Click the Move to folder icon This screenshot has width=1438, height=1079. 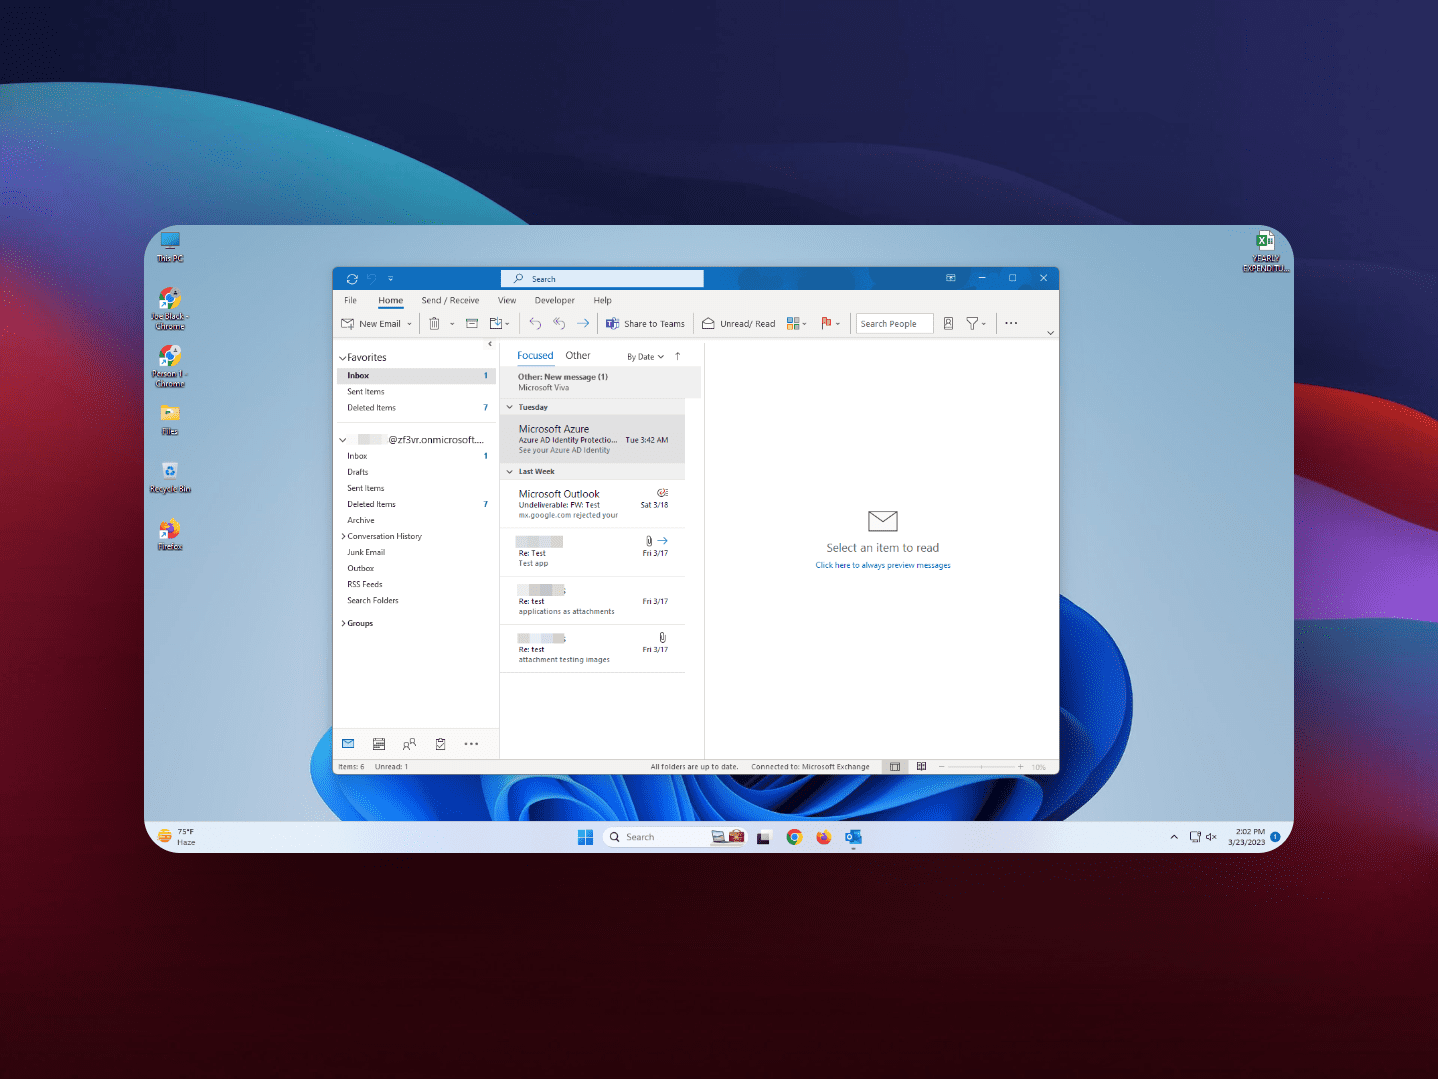pos(496,324)
